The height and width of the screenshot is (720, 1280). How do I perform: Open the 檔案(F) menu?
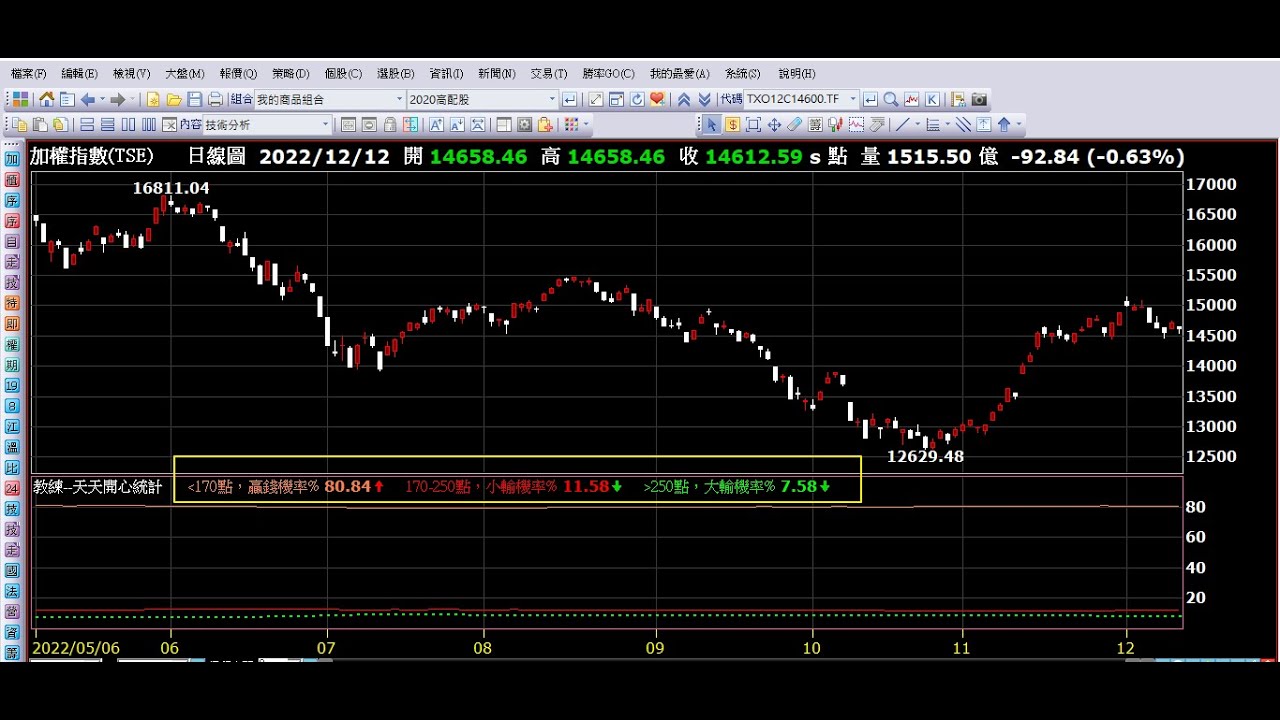28,74
